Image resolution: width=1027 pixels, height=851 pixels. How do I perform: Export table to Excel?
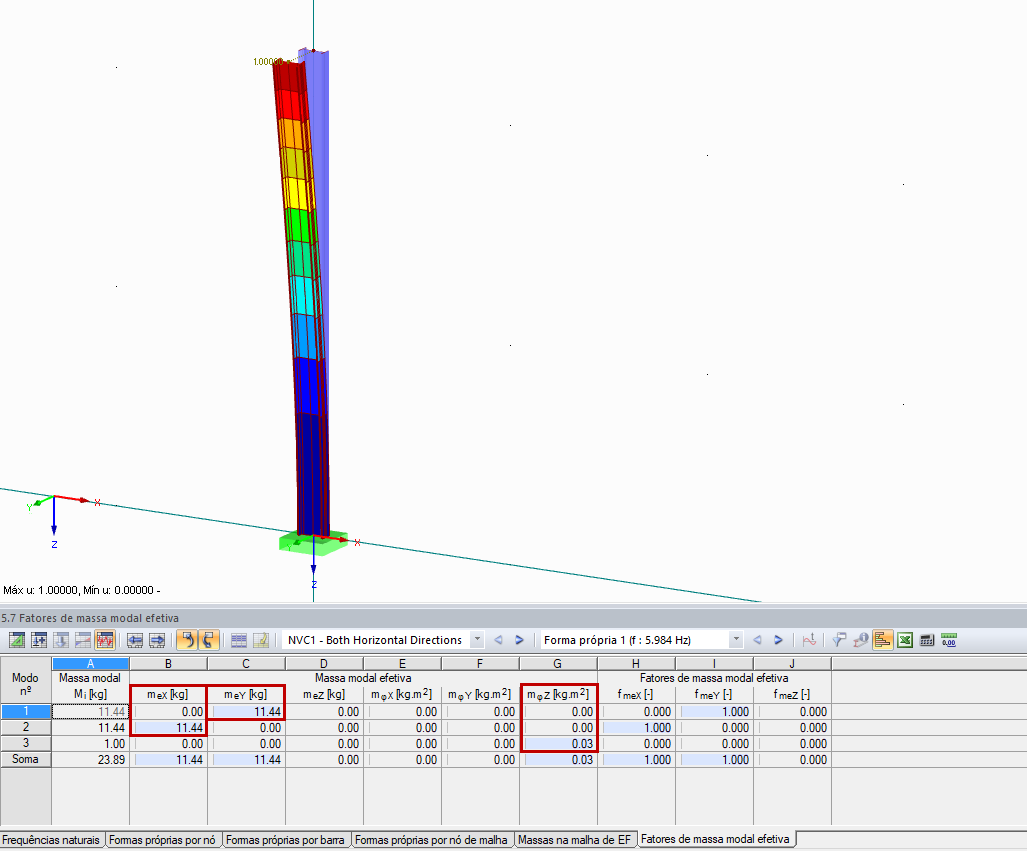point(905,640)
